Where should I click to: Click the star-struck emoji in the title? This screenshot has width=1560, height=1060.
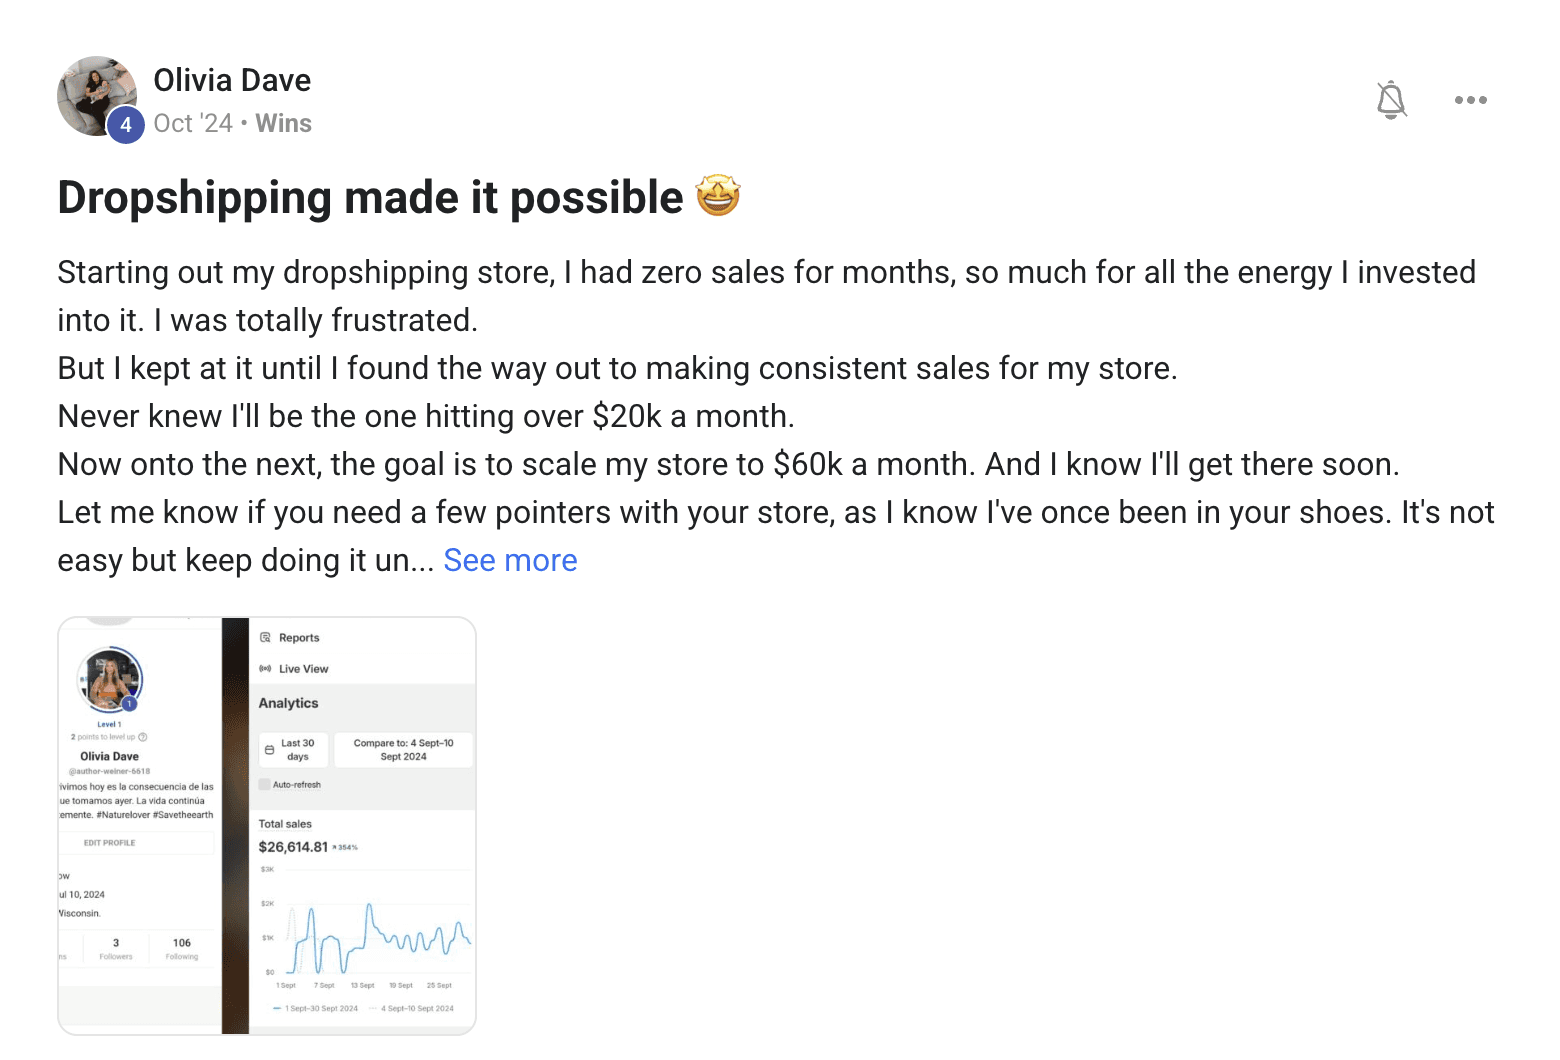pos(718,196)
